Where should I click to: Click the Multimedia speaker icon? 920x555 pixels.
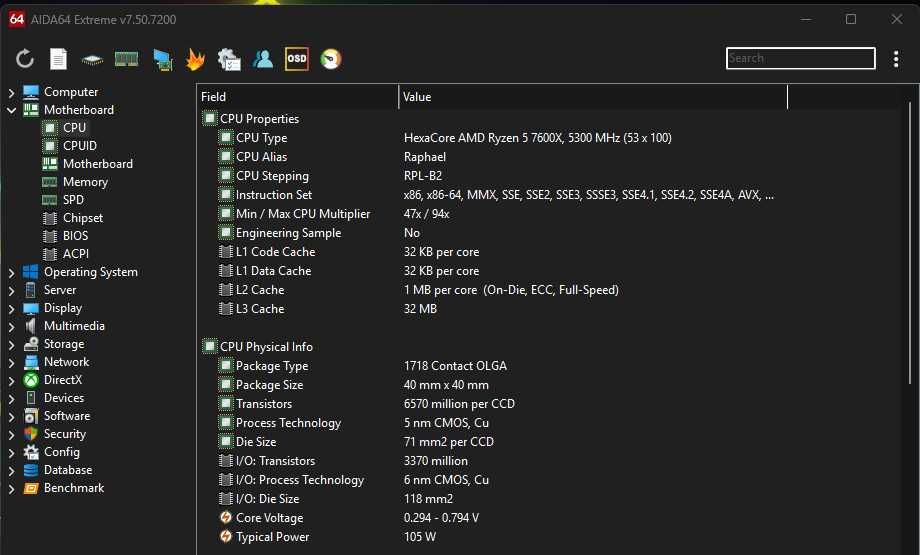click(31, 326)
